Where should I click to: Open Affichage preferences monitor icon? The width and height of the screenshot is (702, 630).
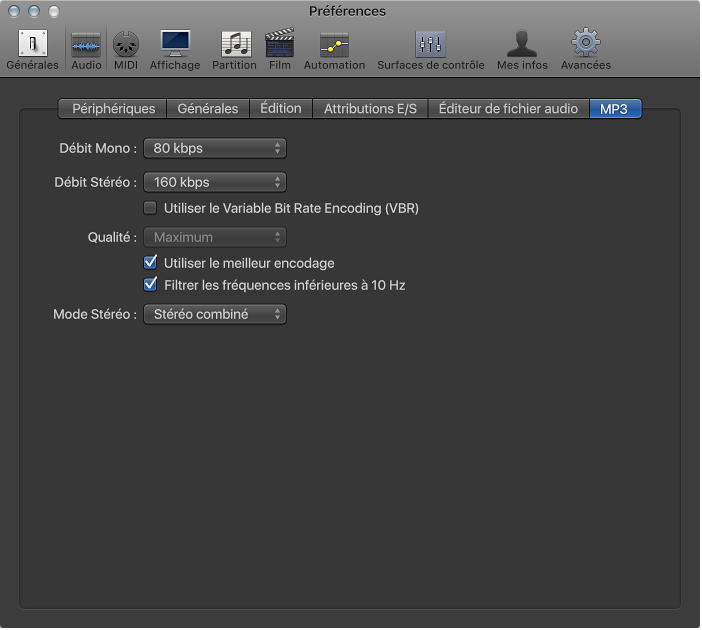[x=175, y=43]
